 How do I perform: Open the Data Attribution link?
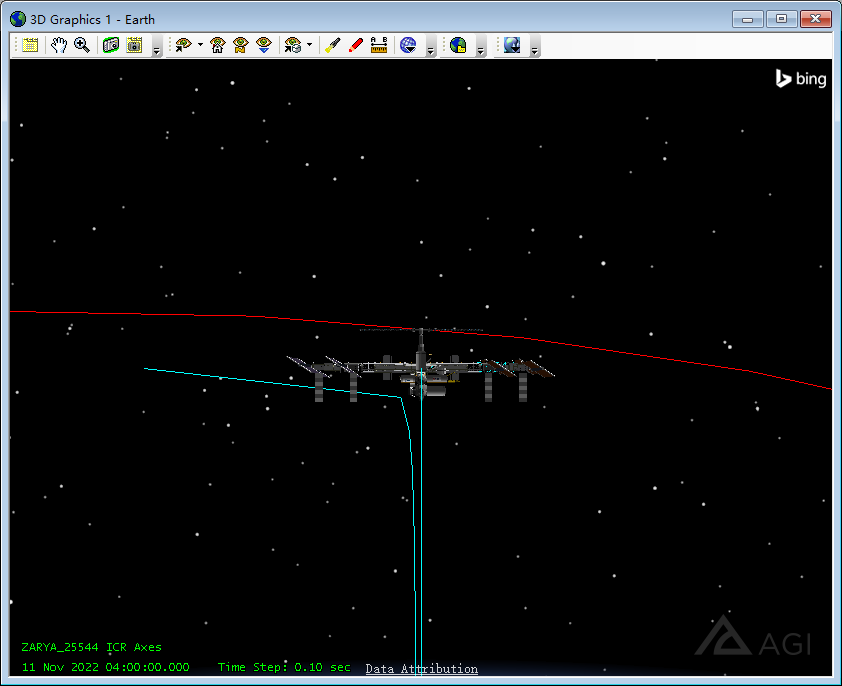click(x=421, y=669)
